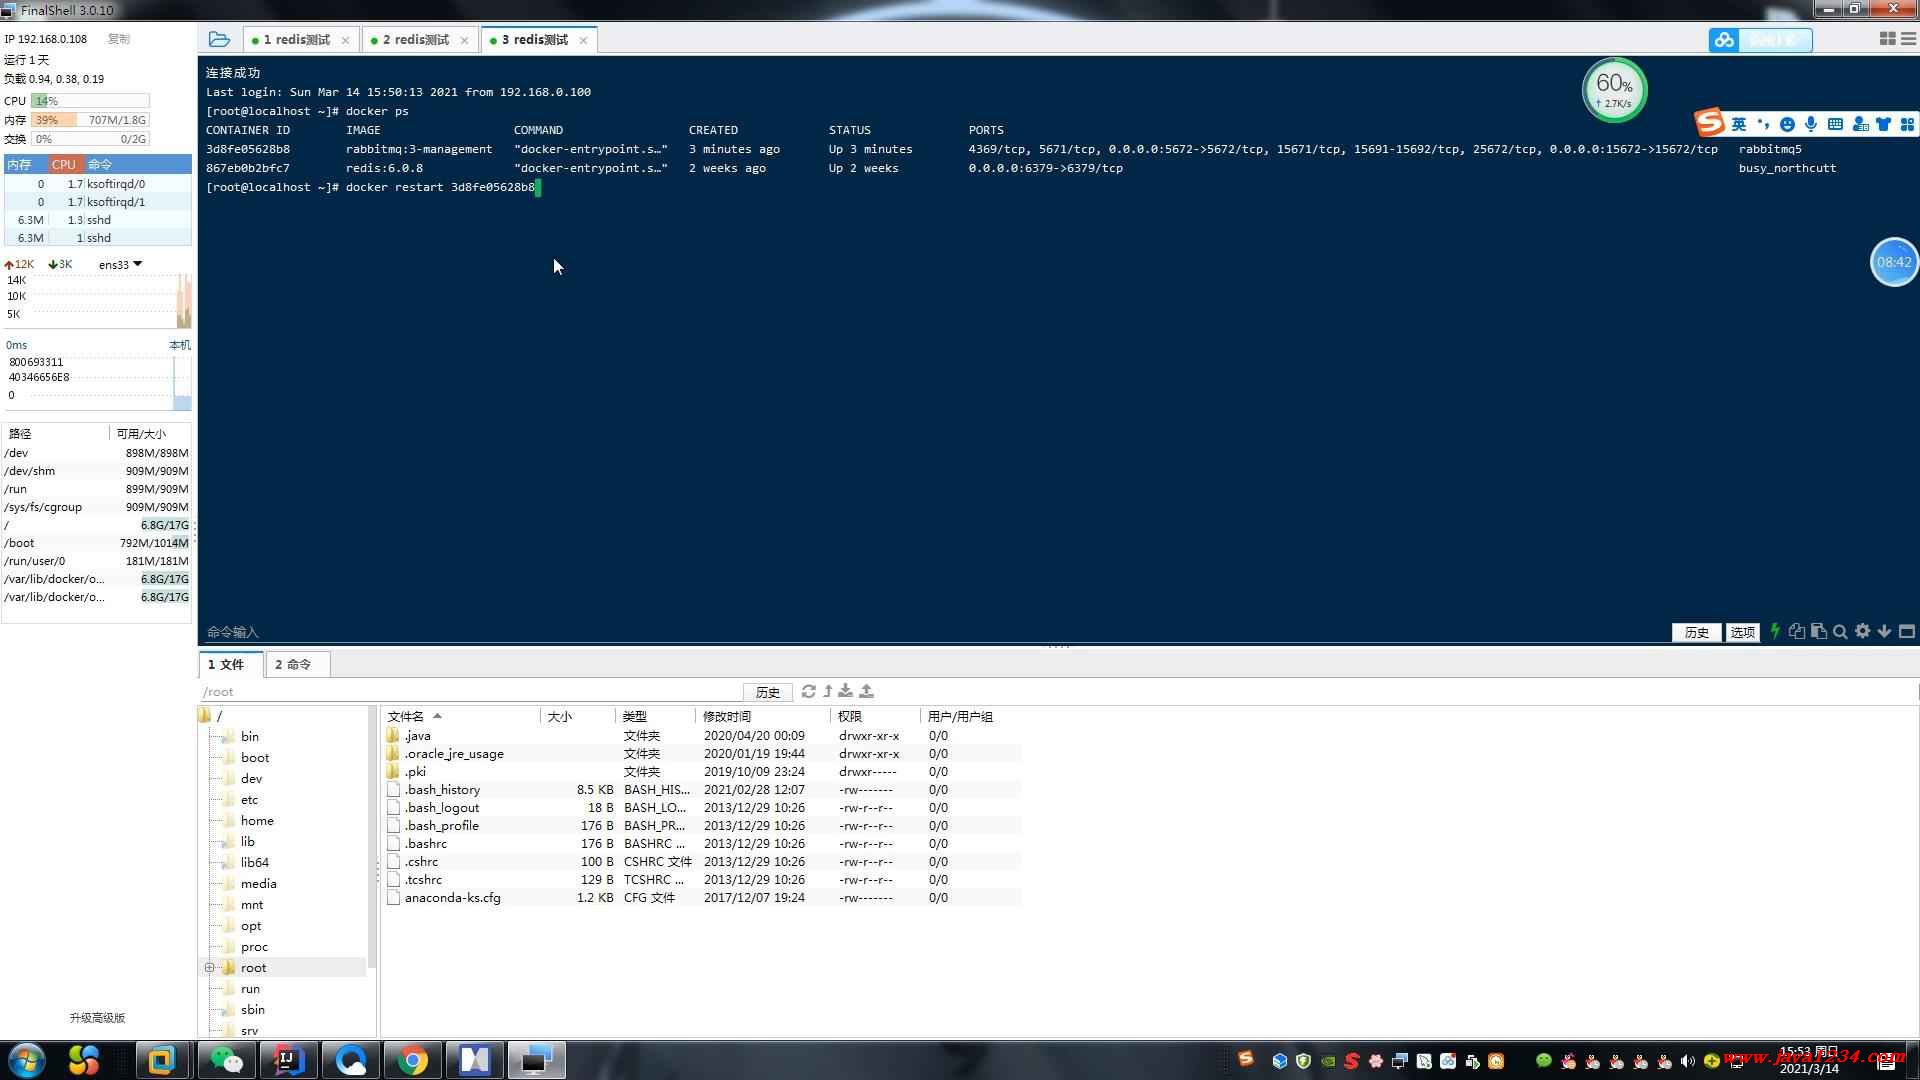Open WeChat from the taskbar
The image size is (1920, 1080).
[227, 1060]
